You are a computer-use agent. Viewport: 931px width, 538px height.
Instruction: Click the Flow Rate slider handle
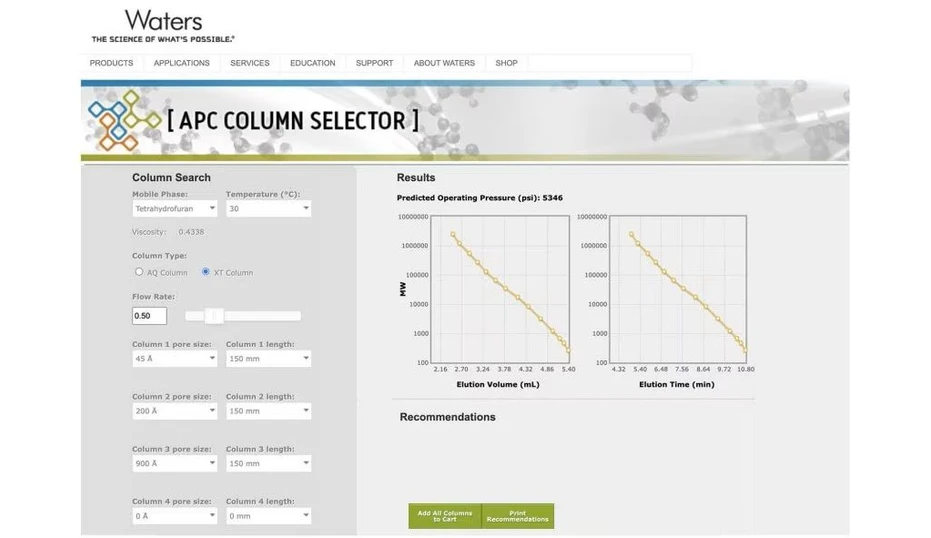tap(214, 316)
